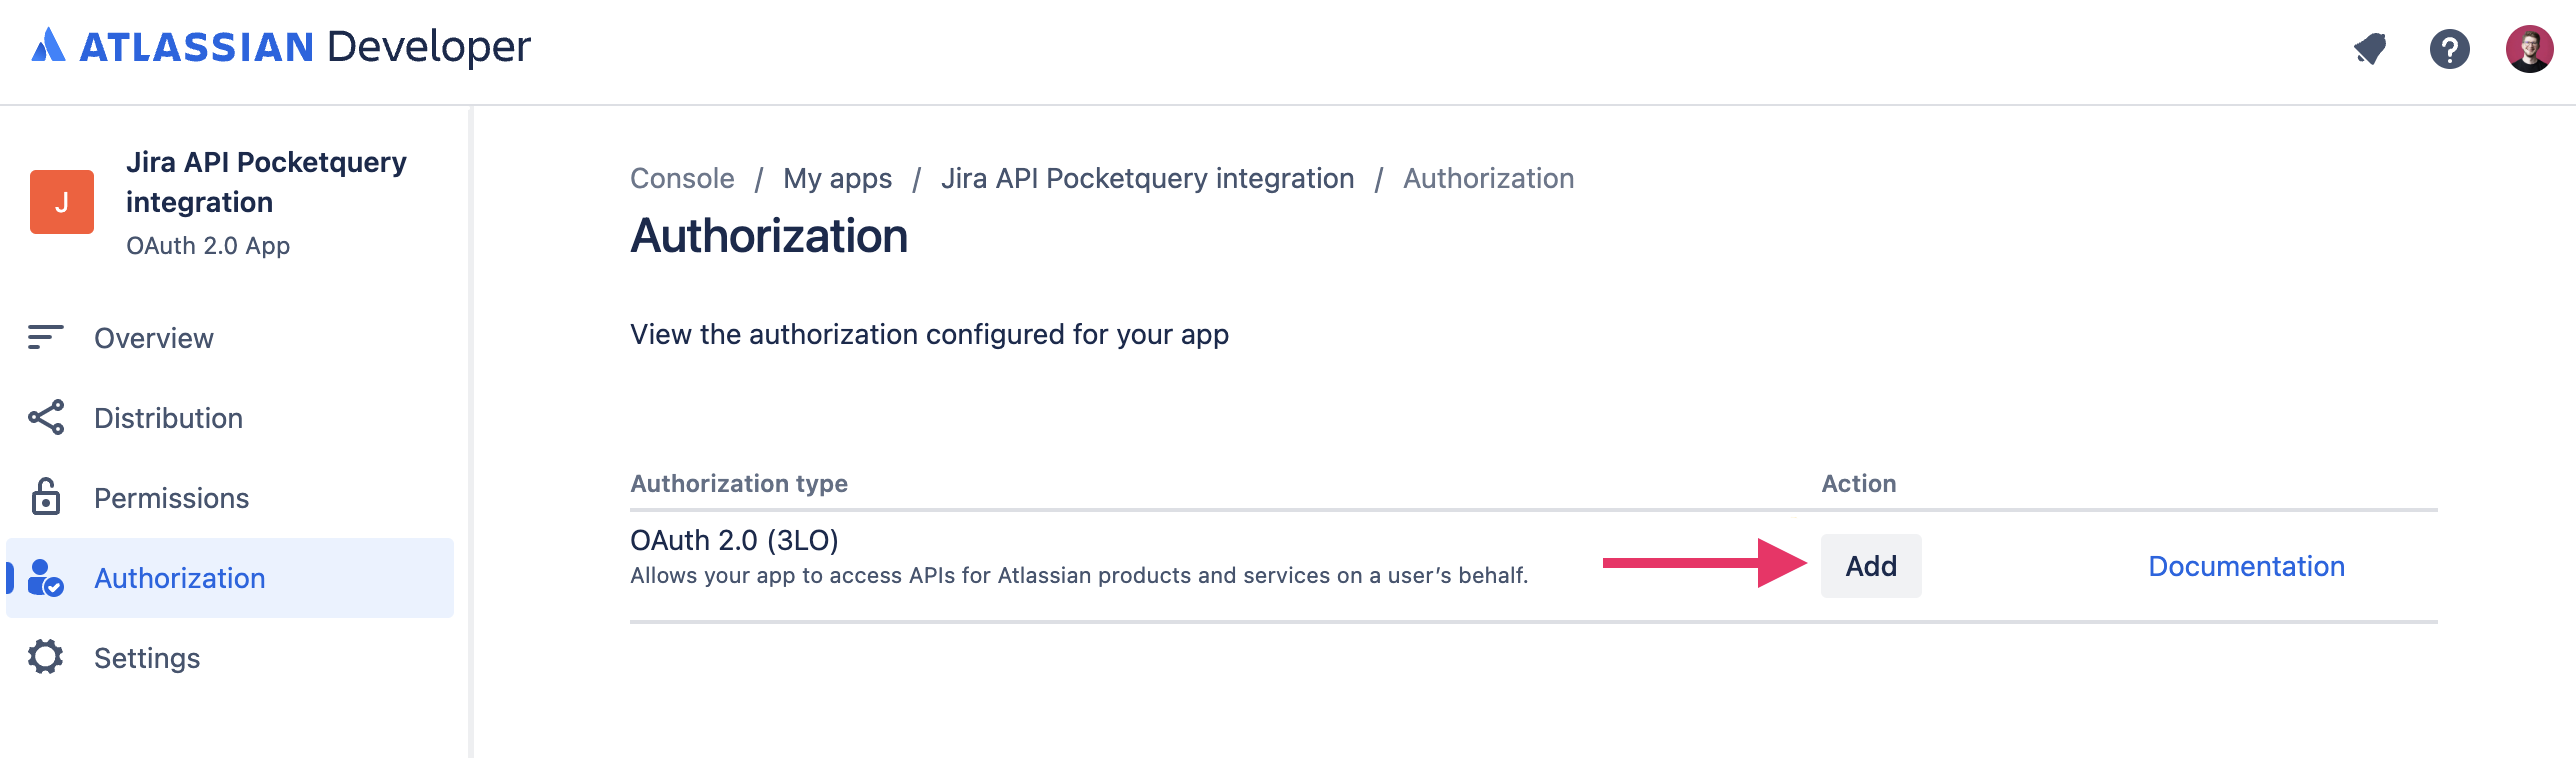Click the OAuth 2.0 (3LO) row label
The height and width of the screenshot is (758, 2576).
pyautogui.click(x=735, y=540)
